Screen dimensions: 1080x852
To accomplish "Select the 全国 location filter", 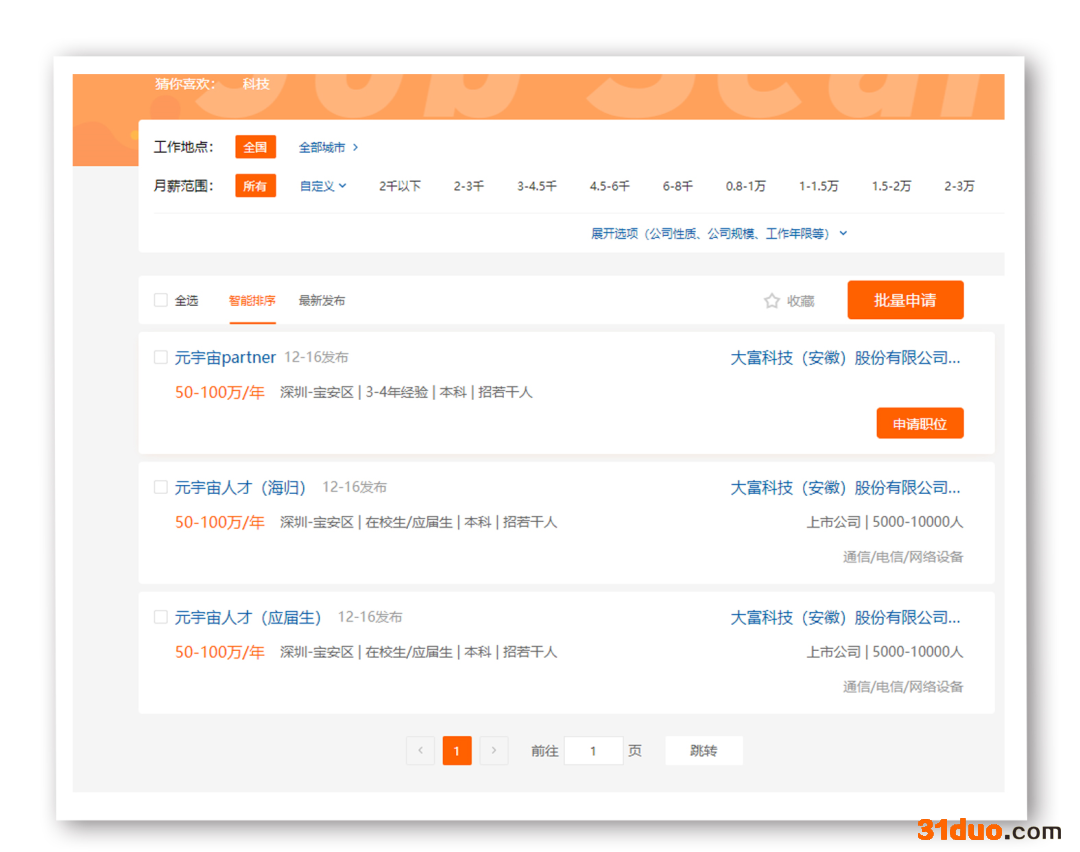I will 255,147.
